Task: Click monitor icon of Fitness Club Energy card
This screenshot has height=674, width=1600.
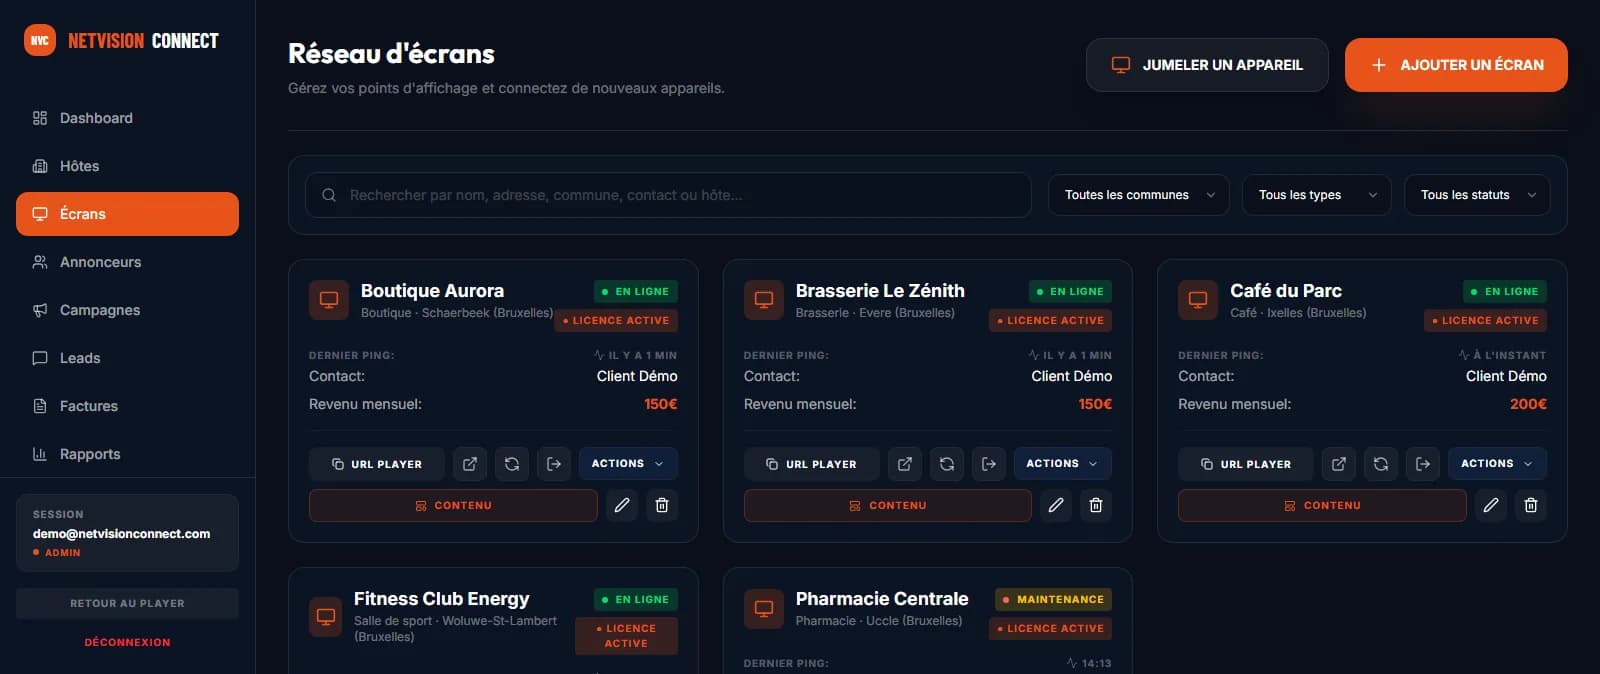Action: click(326, 616)
